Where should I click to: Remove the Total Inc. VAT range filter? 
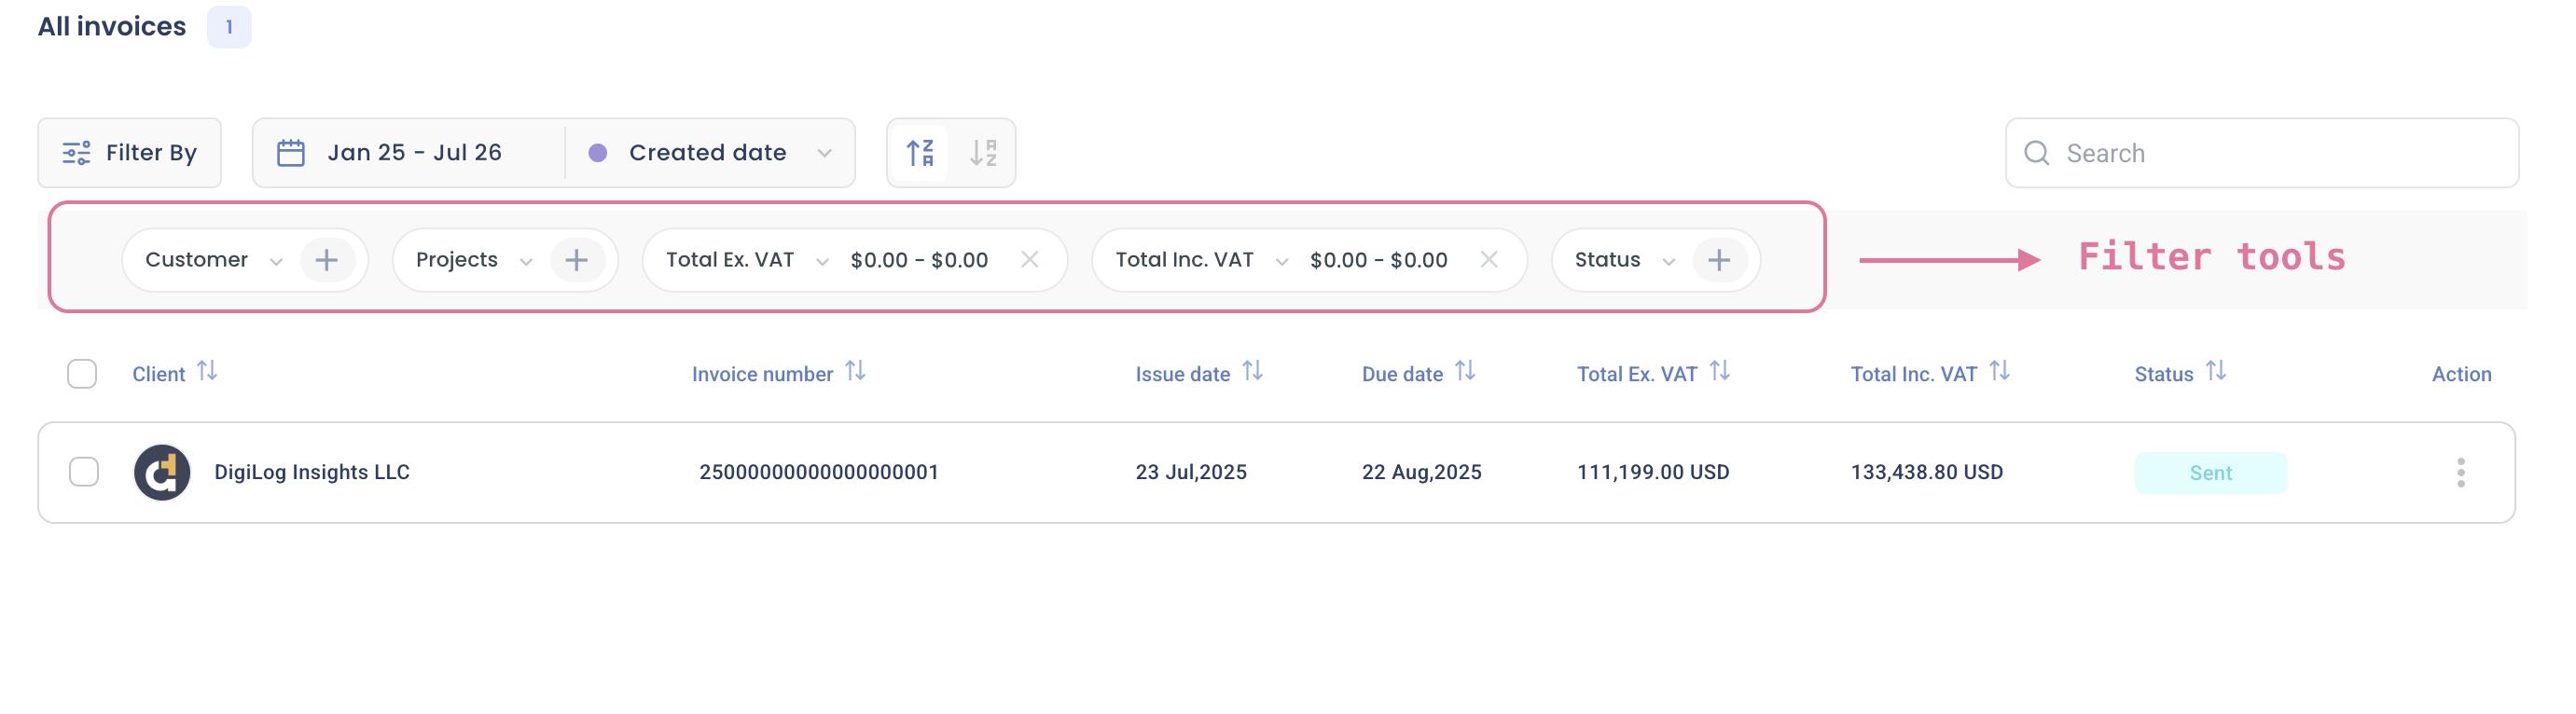point(1488,260)
